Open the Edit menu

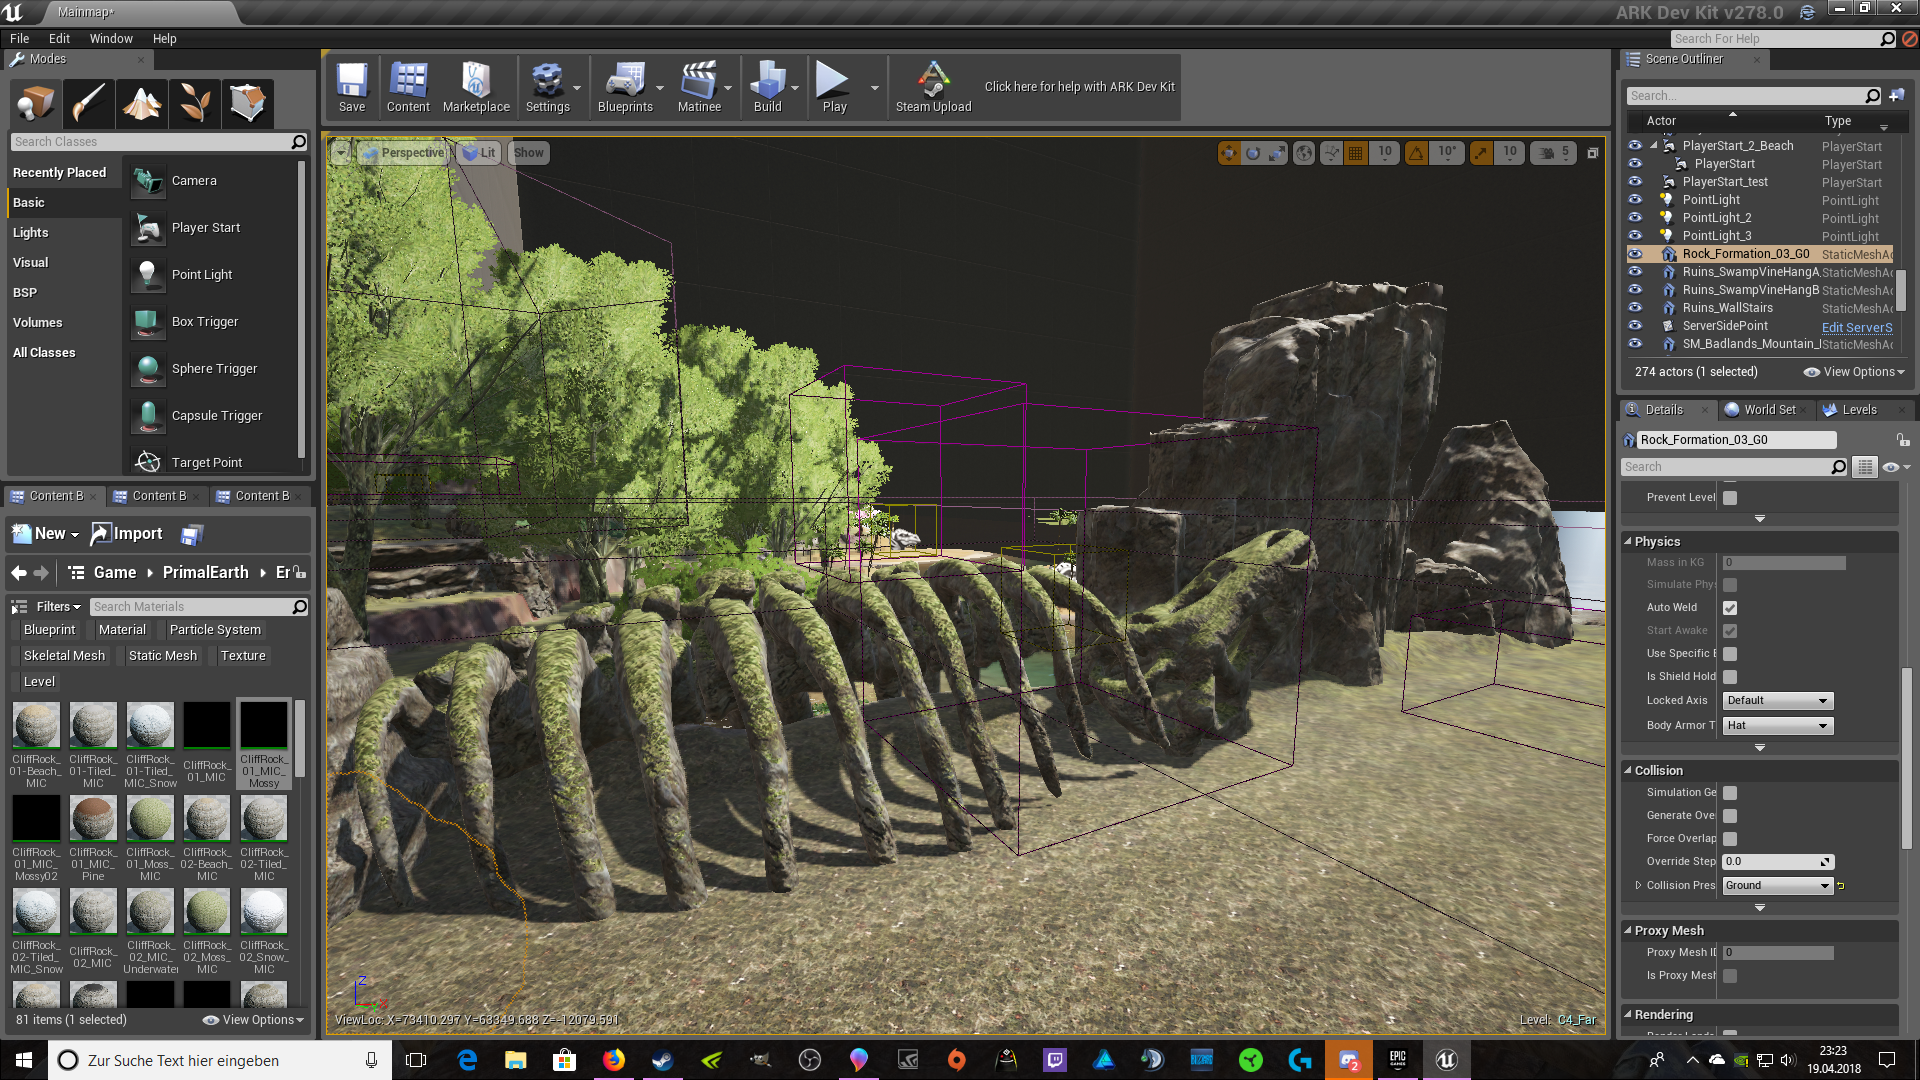click(x=59, y=39)
